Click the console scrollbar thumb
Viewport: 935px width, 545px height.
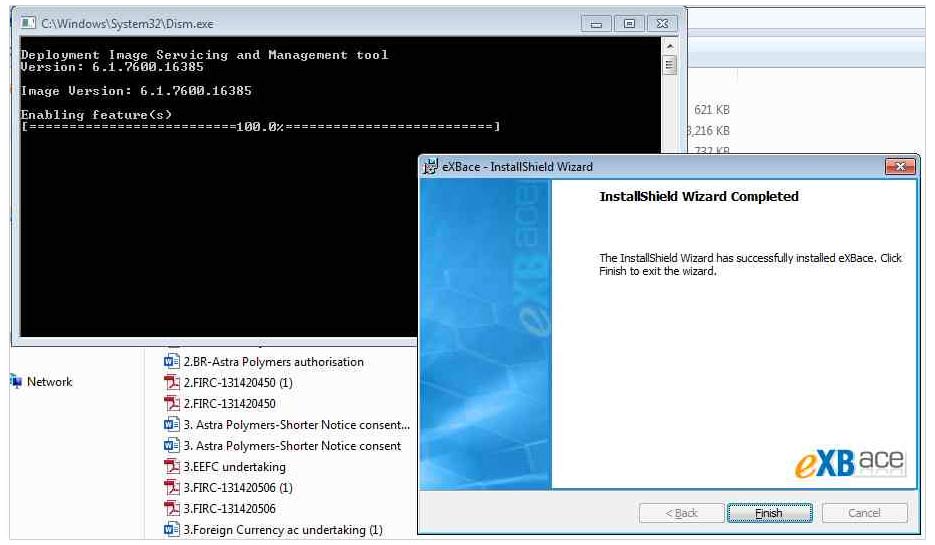(669, 64)
